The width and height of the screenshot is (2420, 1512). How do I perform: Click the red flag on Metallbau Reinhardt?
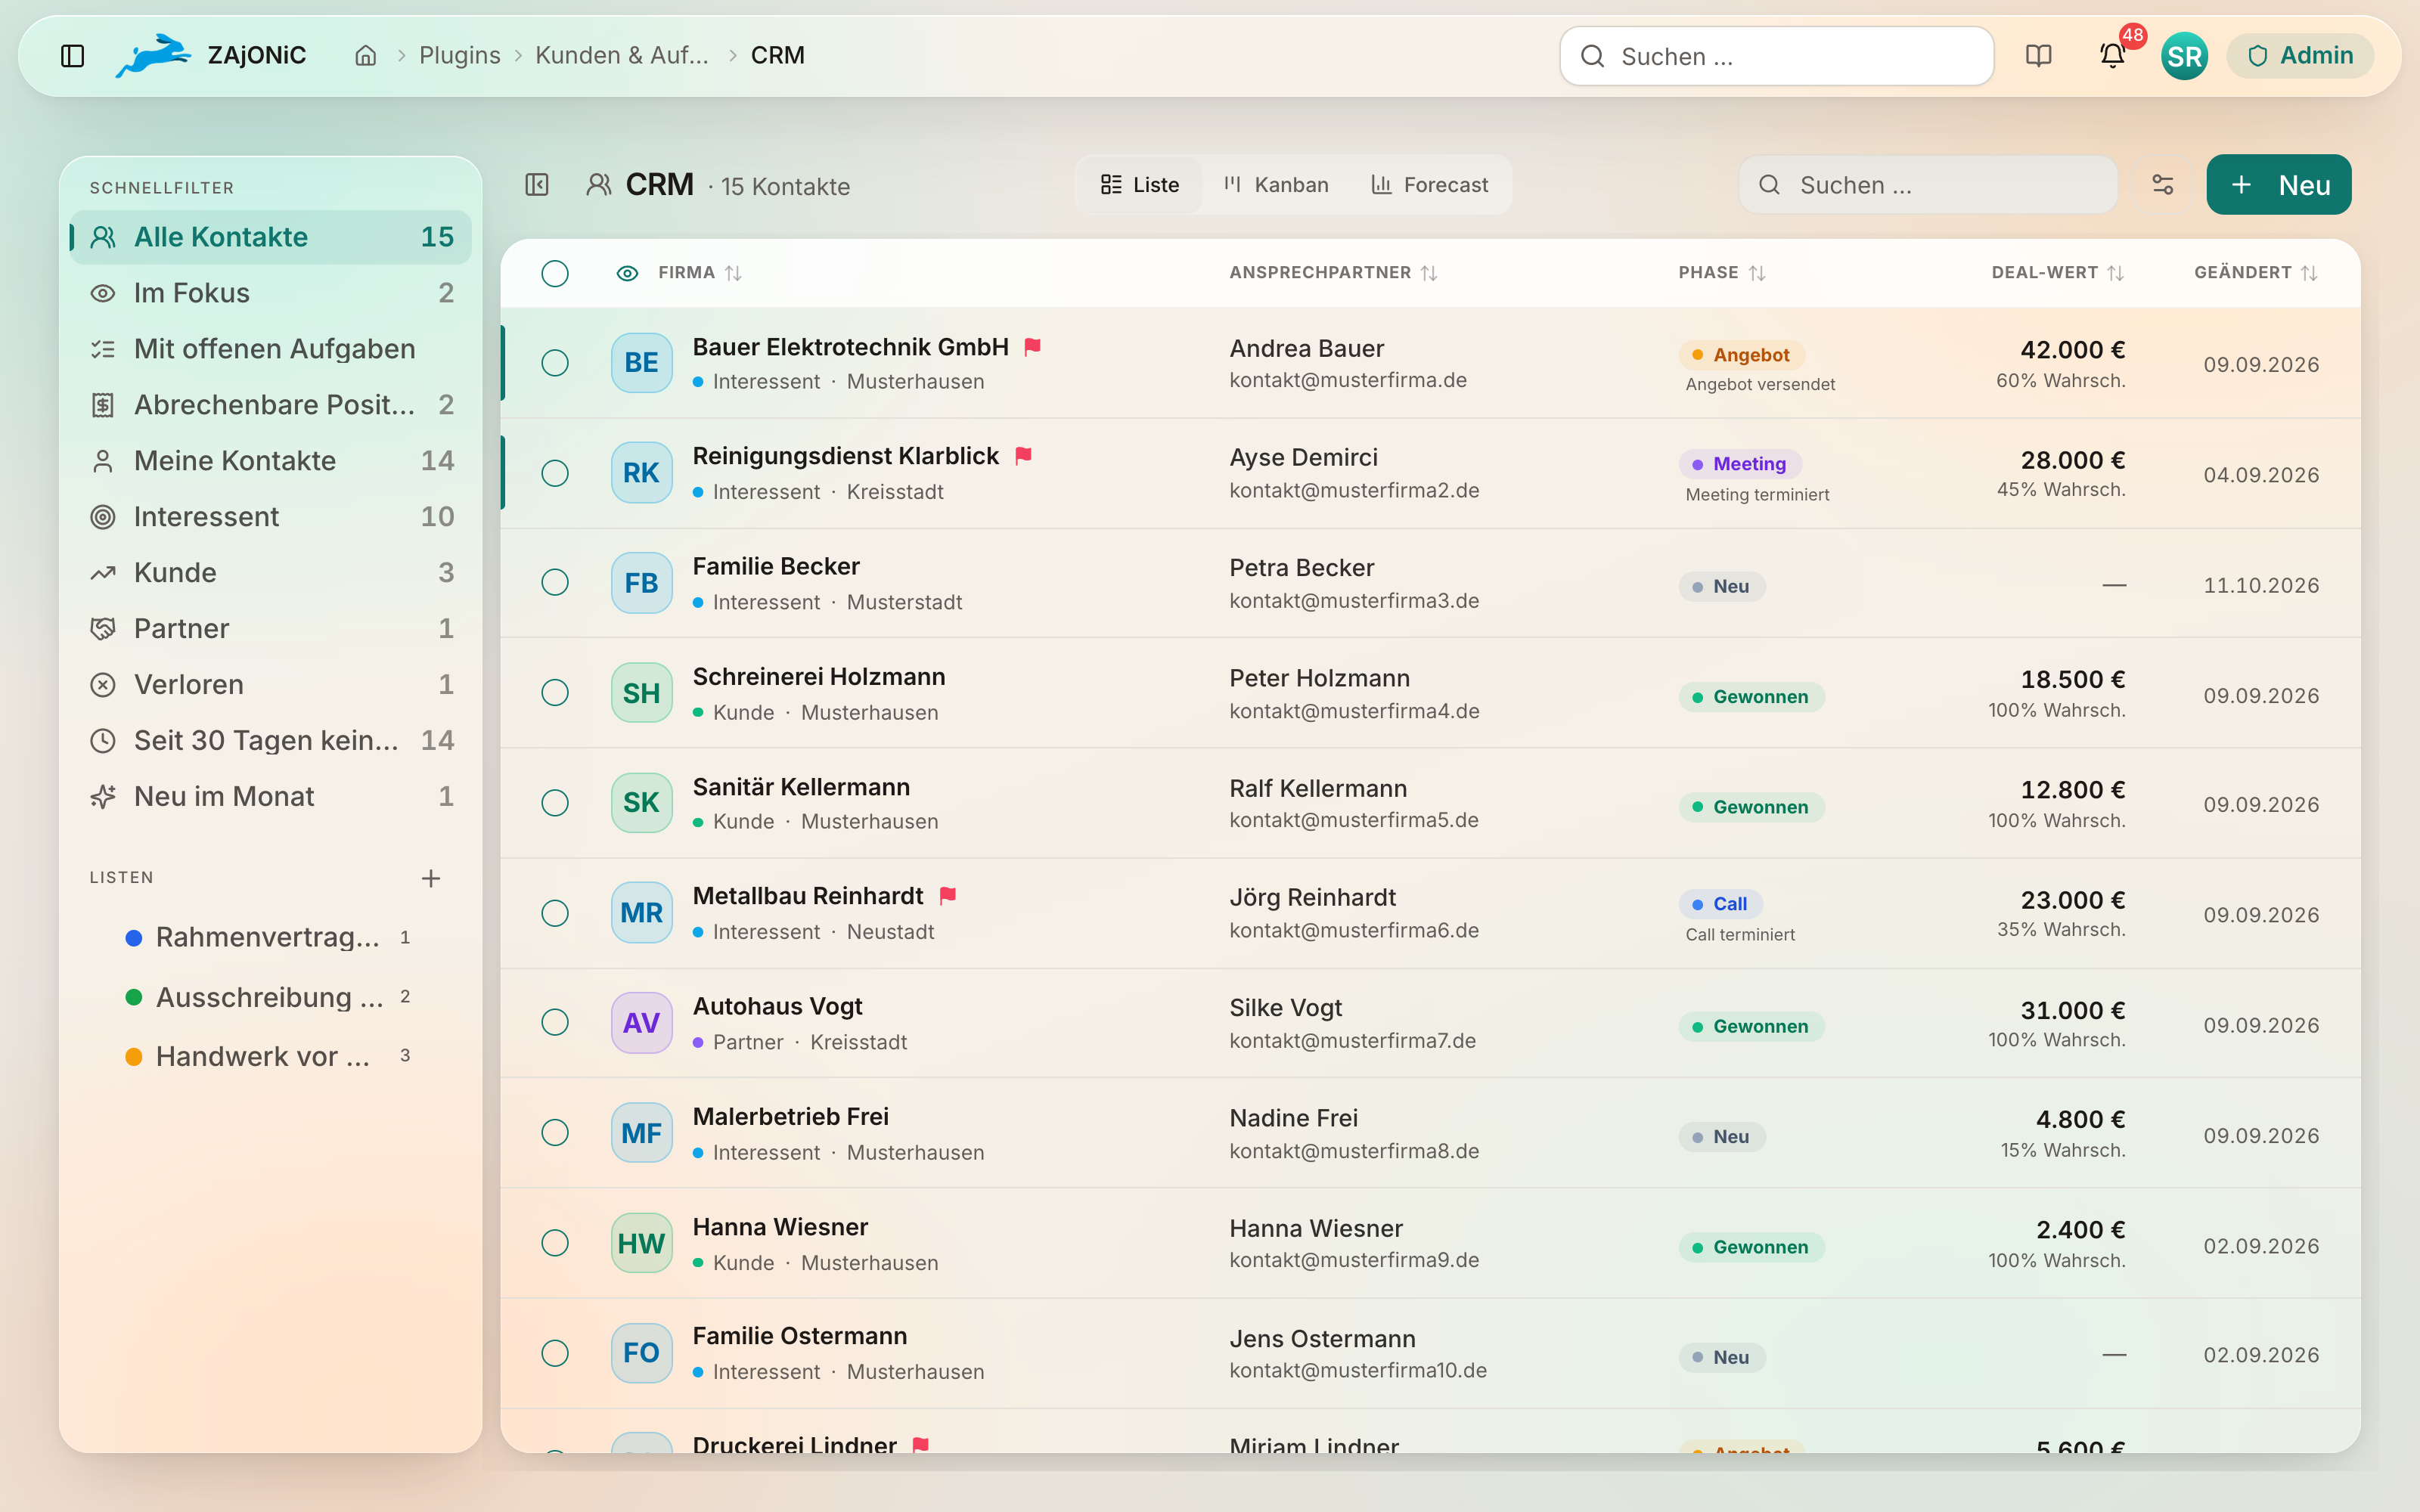[x=948, y=896]
